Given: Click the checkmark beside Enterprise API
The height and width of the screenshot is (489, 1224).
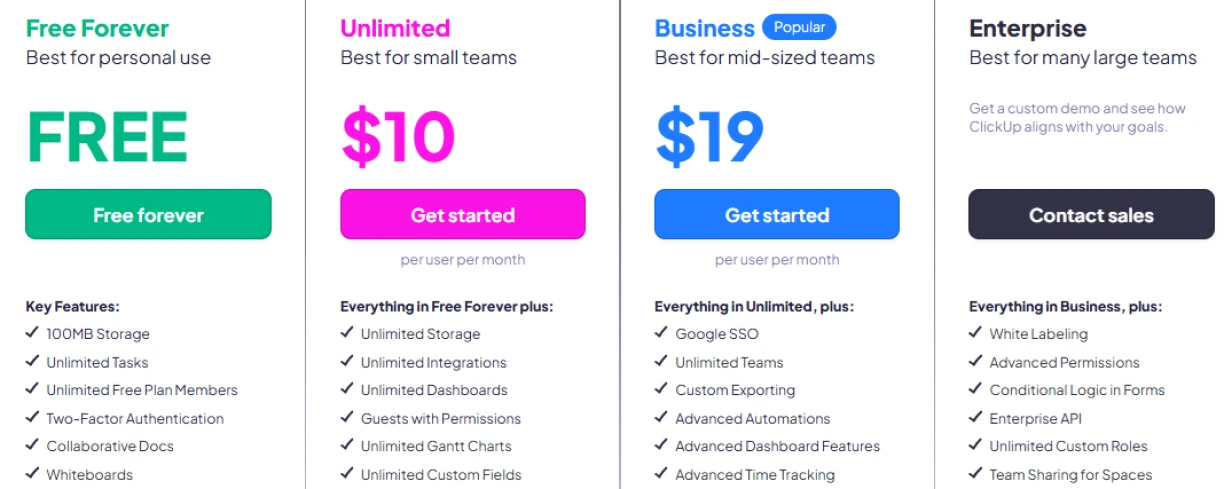Looking at the screenshot, I should point(975,418).
